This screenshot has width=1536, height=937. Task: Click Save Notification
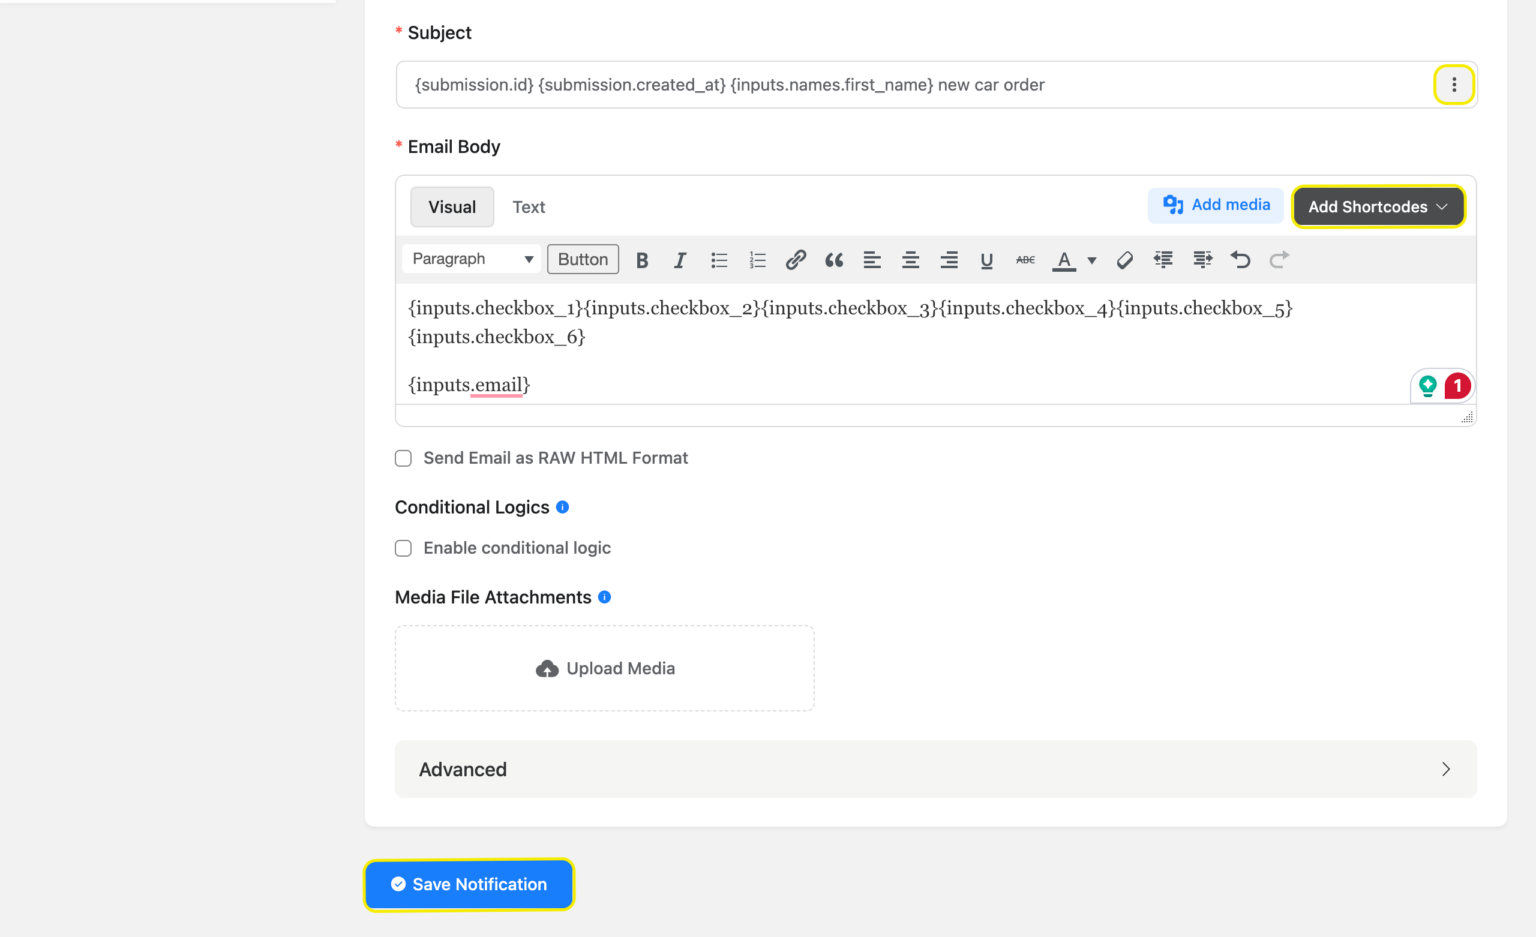(469, 884)
